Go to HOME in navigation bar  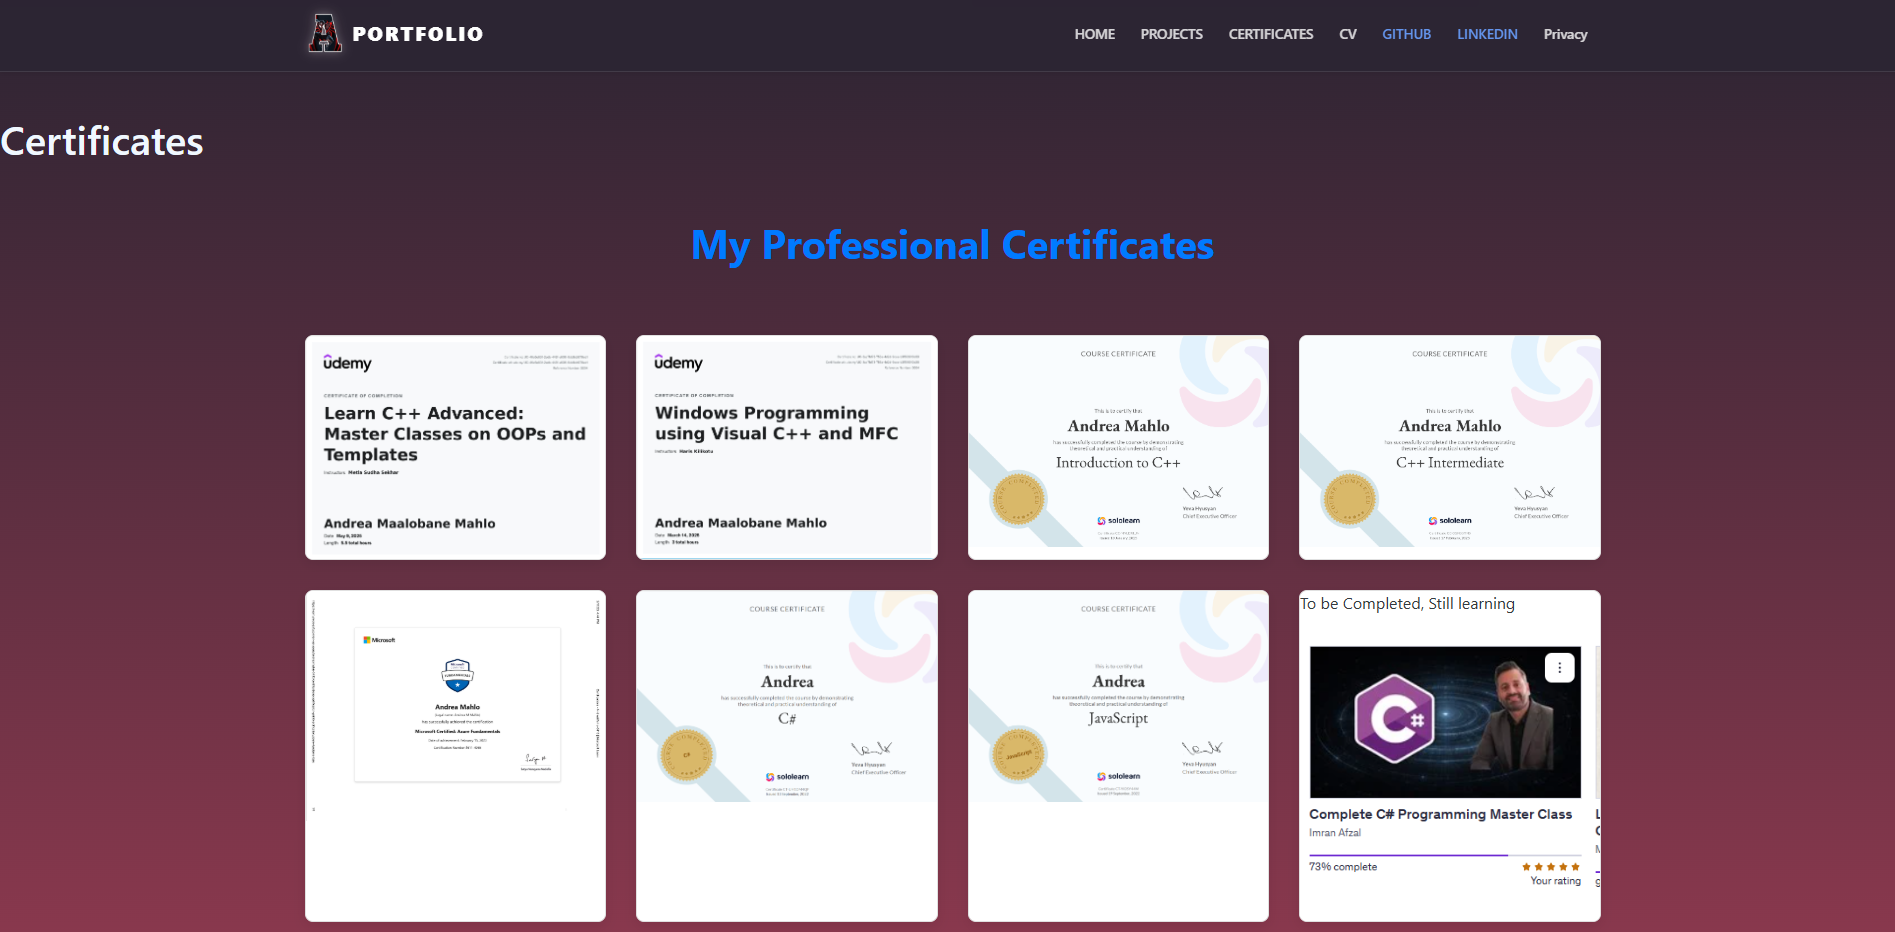point(1094,34)
